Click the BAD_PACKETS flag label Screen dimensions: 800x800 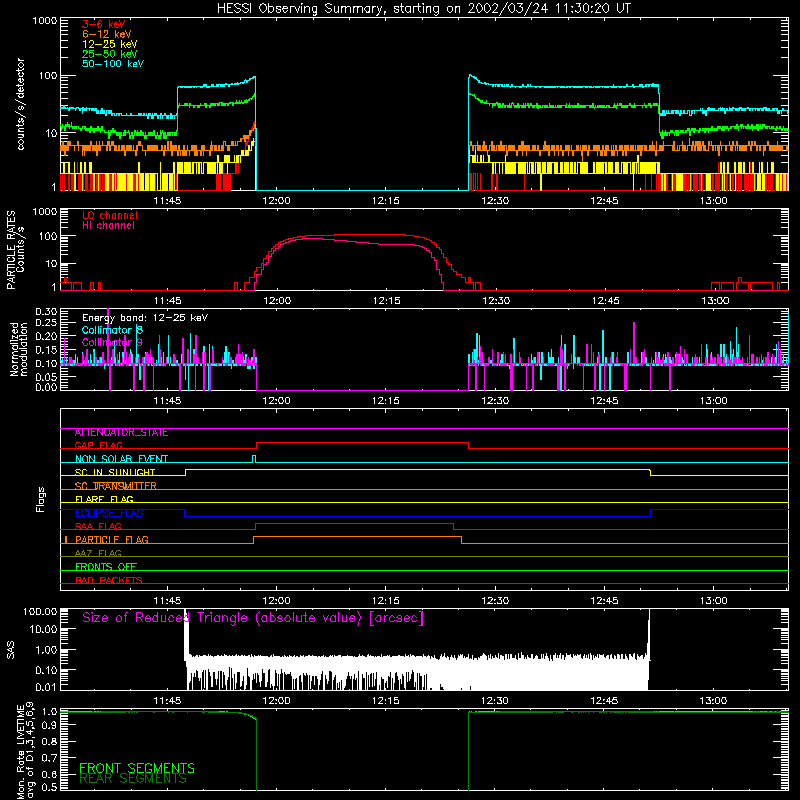pyautogui.click(x=109, y=581)
